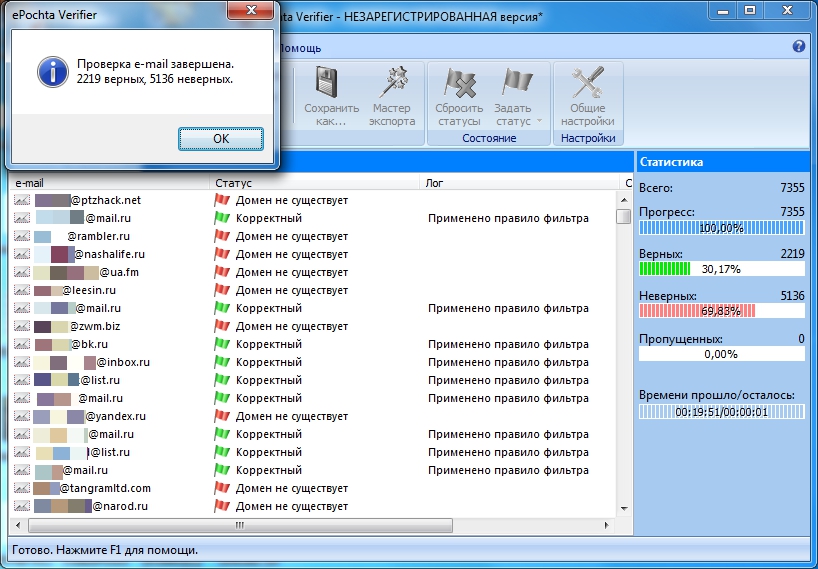The height and width of the screenshot is (569, 818).
Task: Select the @leesin.ru email address
Action: (89, 290)
